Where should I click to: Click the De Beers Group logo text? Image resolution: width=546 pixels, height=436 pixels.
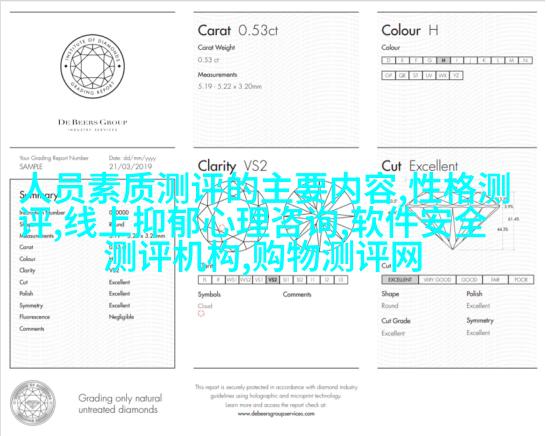(x=93, y=122)
